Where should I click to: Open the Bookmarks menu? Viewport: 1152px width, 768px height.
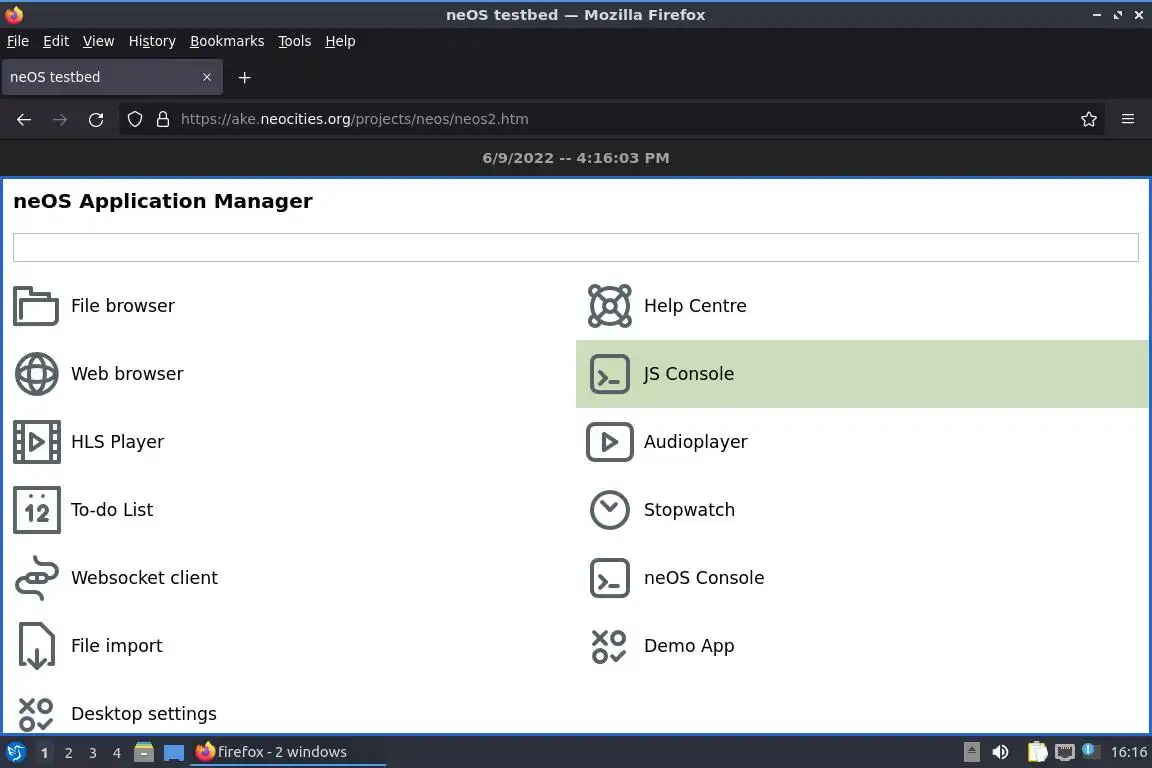click(x=227, y=41)
